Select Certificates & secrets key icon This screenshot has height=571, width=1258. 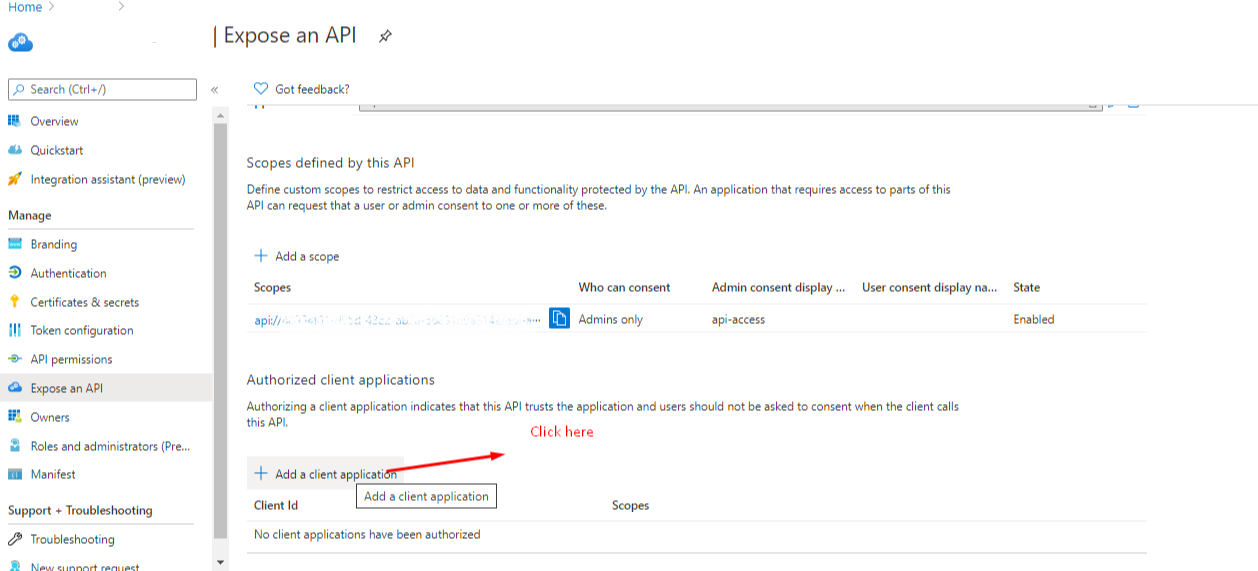pos(15,302)
